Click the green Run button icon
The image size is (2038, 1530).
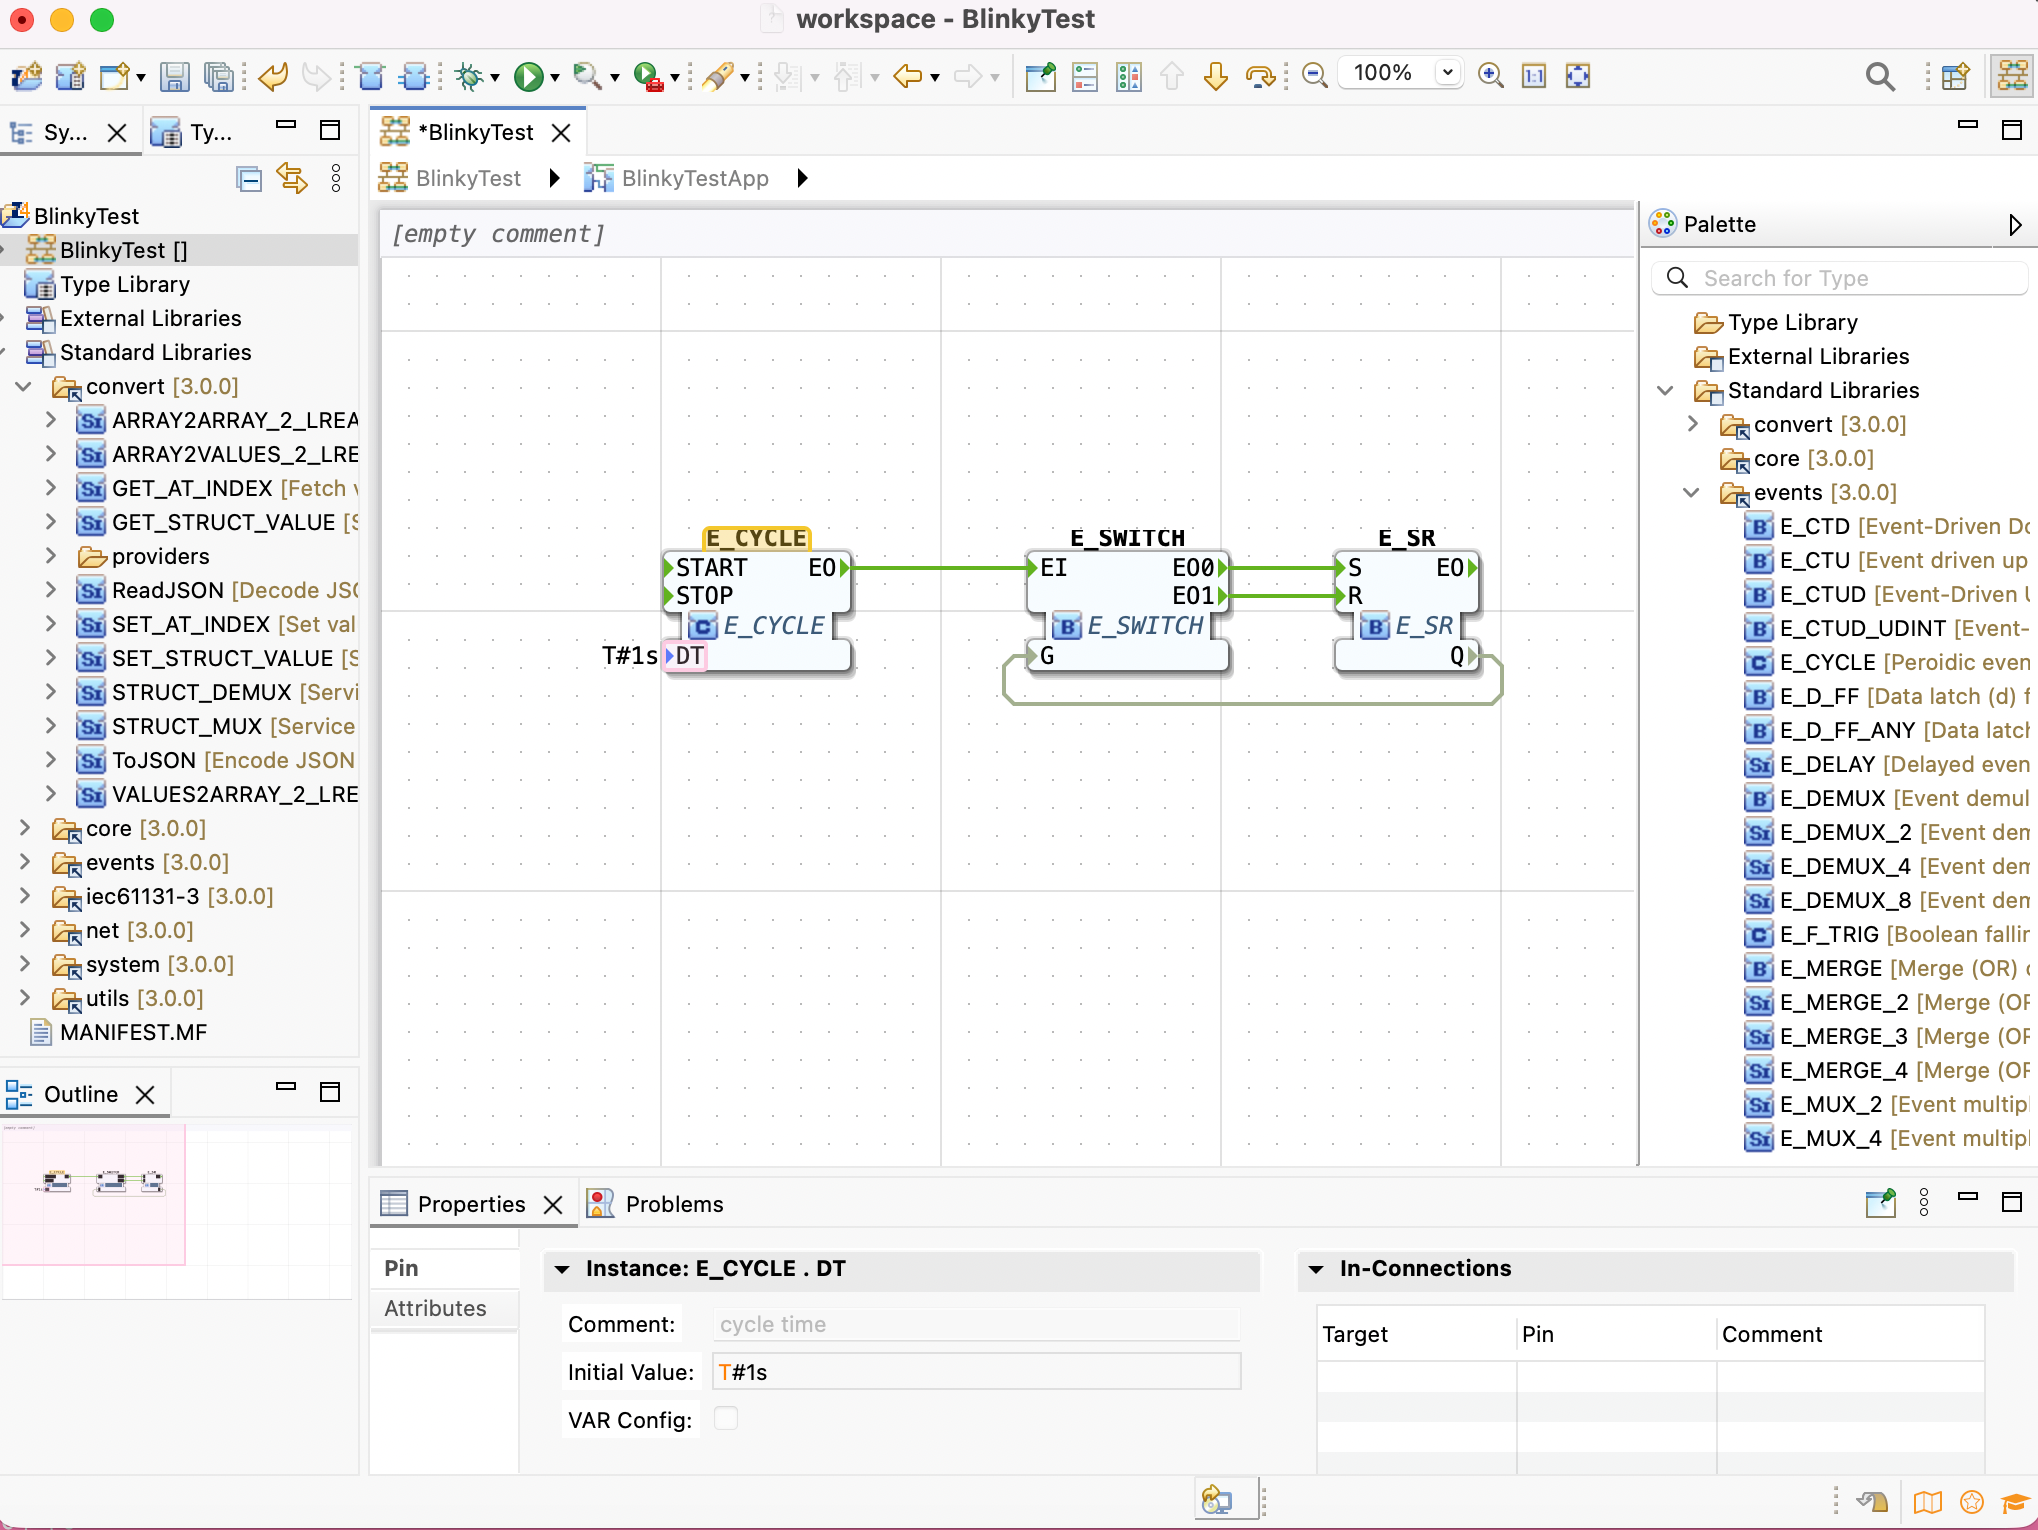pos(528,76)
